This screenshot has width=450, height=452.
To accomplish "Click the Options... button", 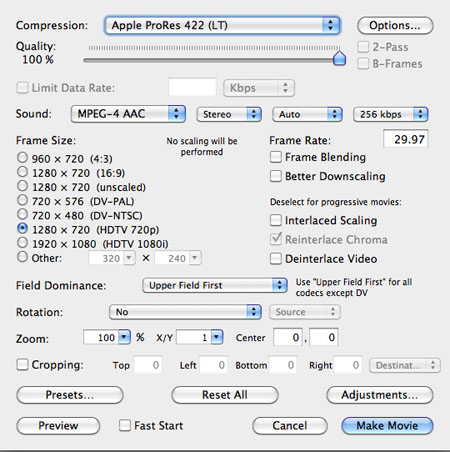I will pos(395,25).
